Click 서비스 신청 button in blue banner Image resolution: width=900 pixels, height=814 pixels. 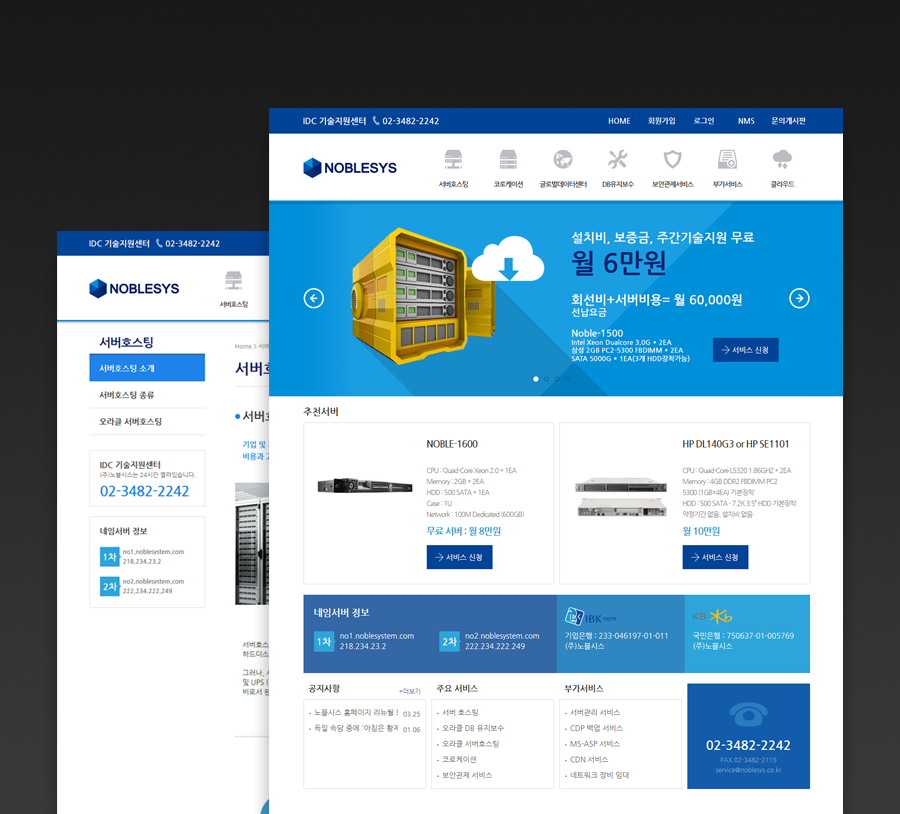pyautogui.click(x=745, y=350)
